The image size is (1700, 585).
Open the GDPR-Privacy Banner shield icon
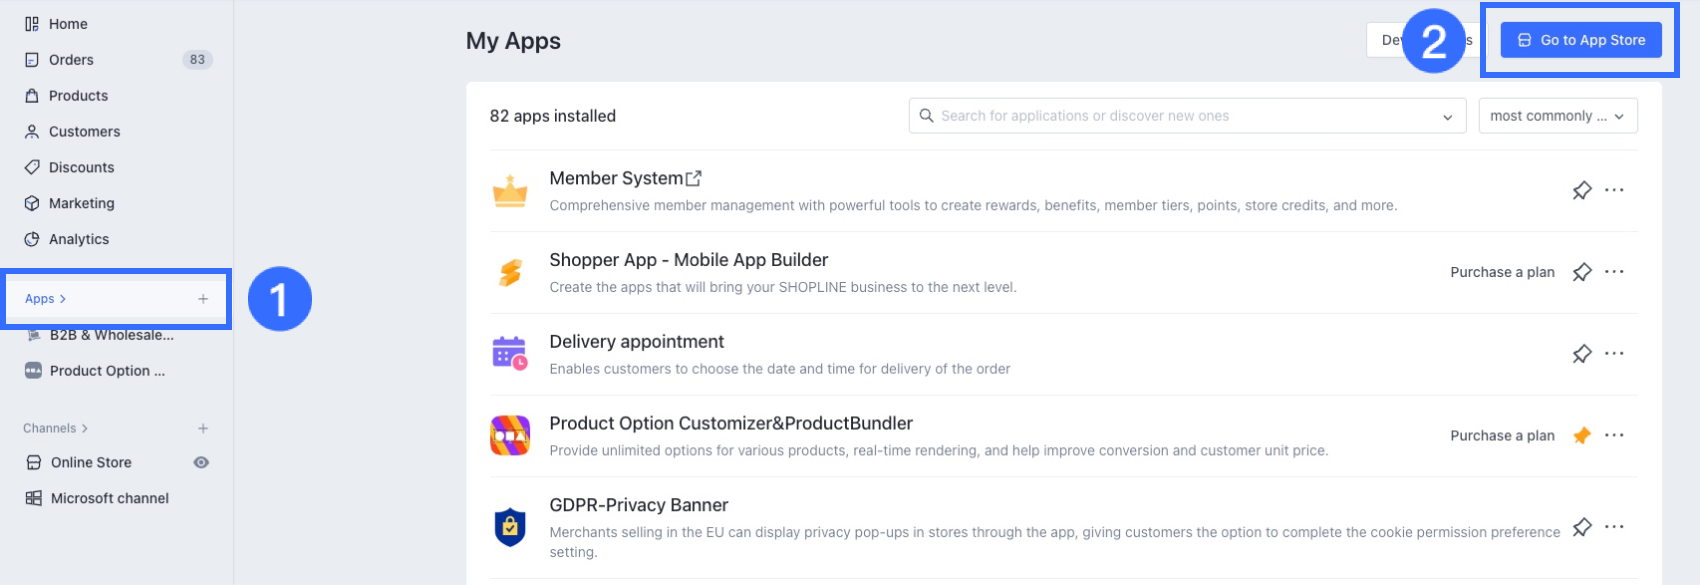[510, 527]
